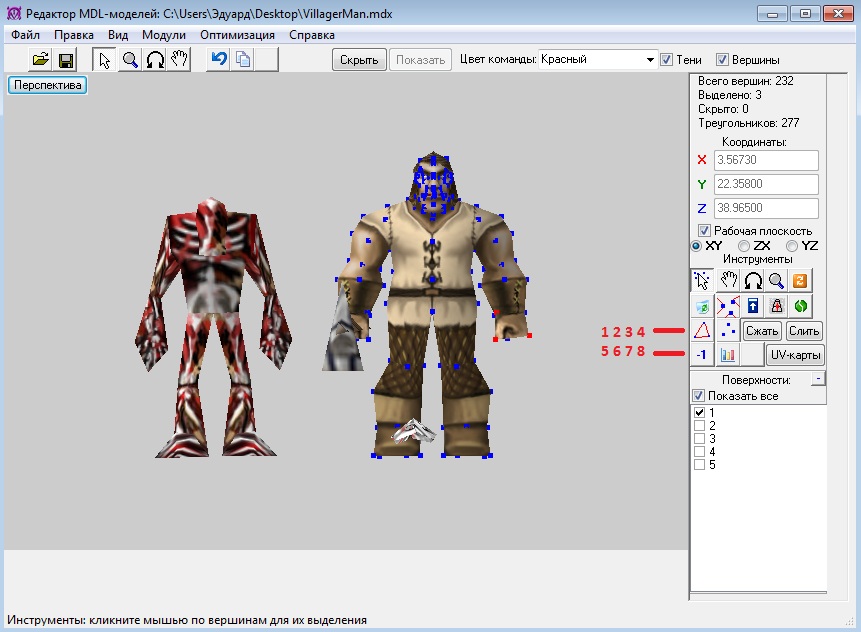
Task: Open the Цвет команды color dropdown
Action: point(650,60)
